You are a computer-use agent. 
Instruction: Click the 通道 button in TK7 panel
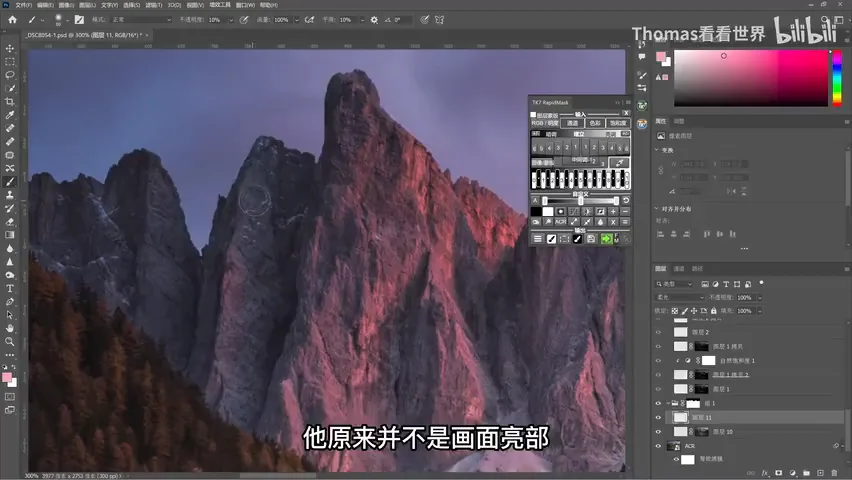[572, 123]
